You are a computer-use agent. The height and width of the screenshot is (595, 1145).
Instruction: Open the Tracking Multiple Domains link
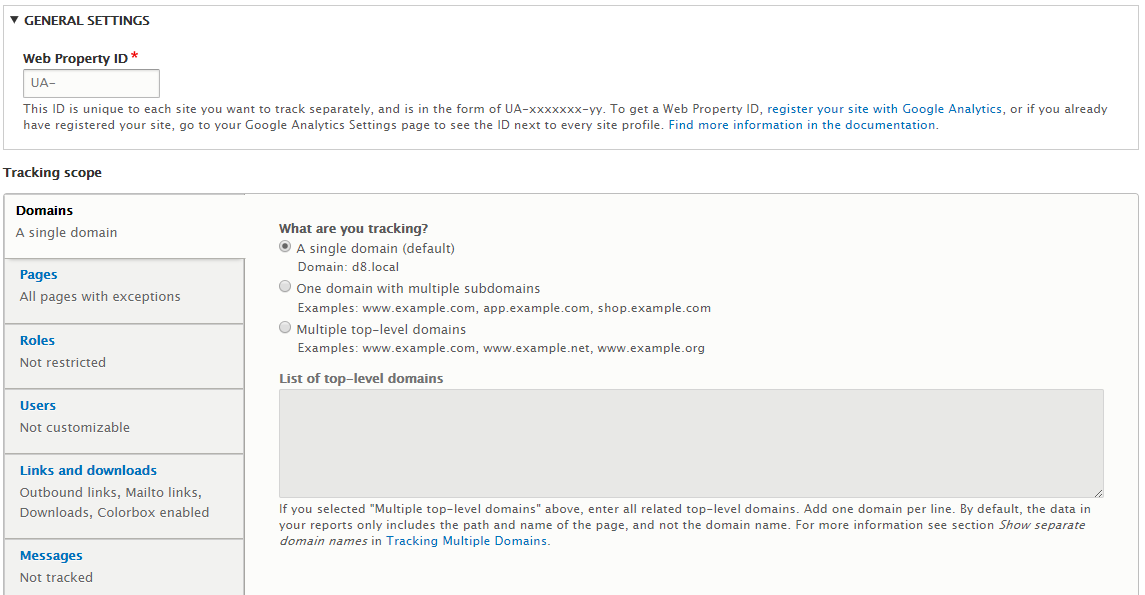(467, 541)
